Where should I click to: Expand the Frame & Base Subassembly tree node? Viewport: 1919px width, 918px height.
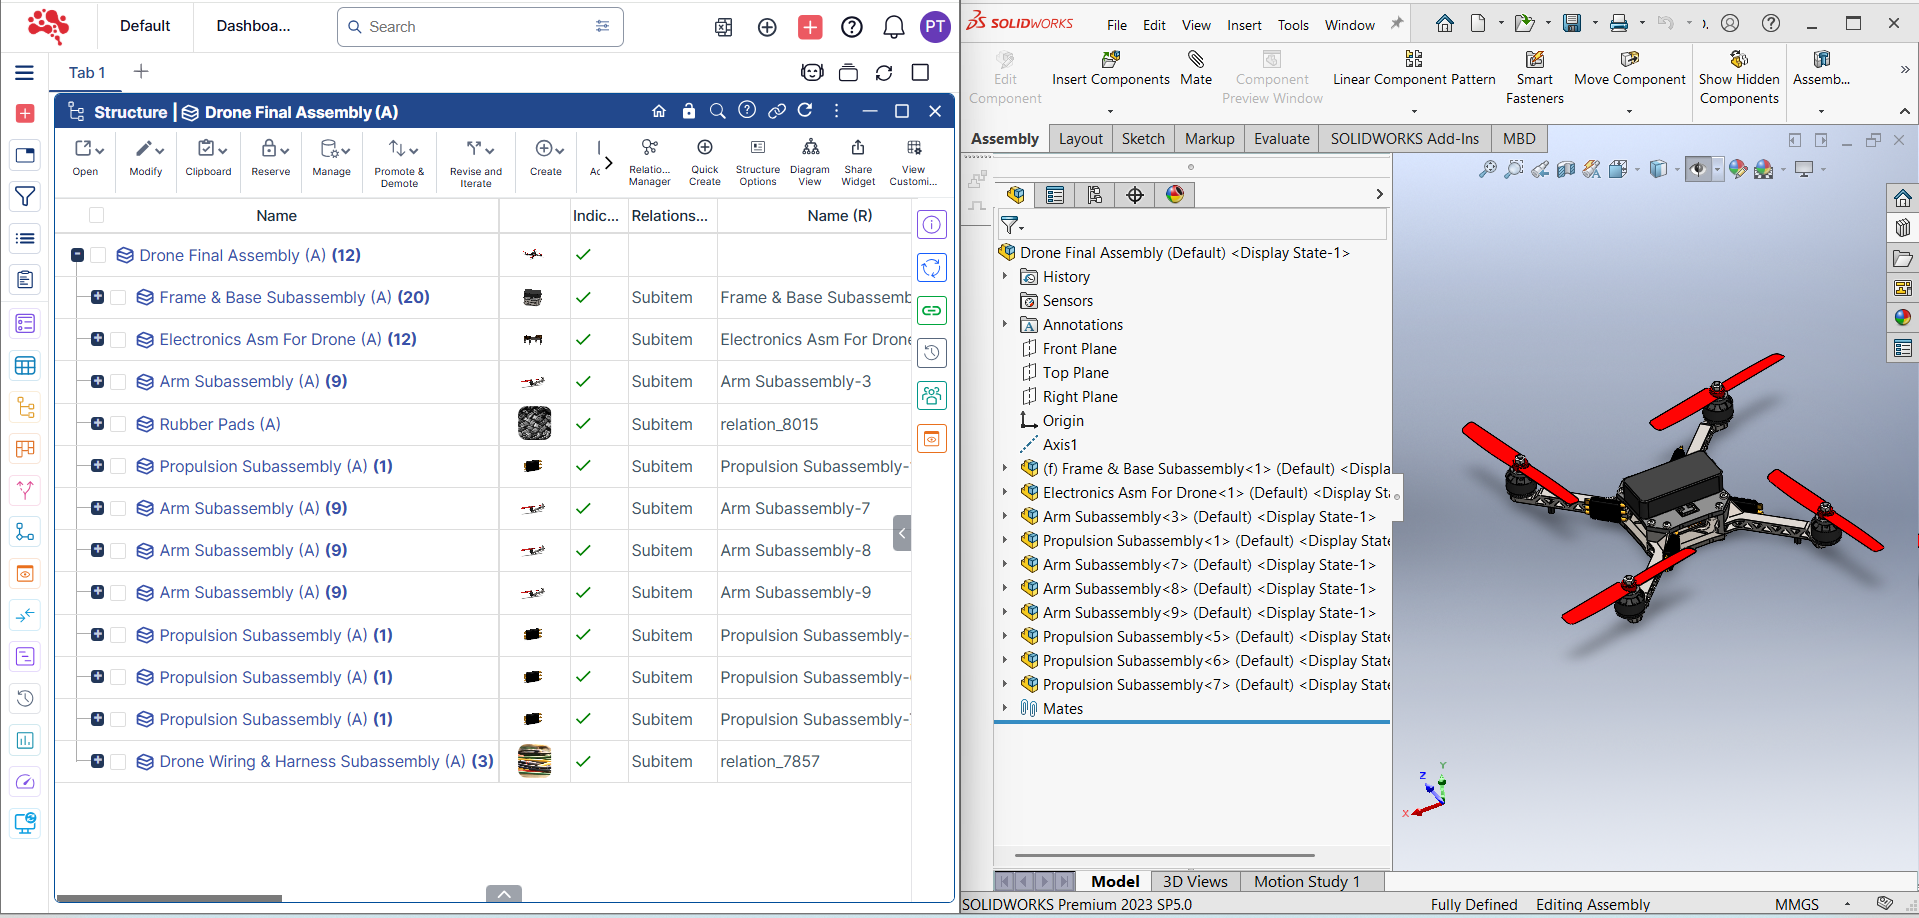point(97,297)
